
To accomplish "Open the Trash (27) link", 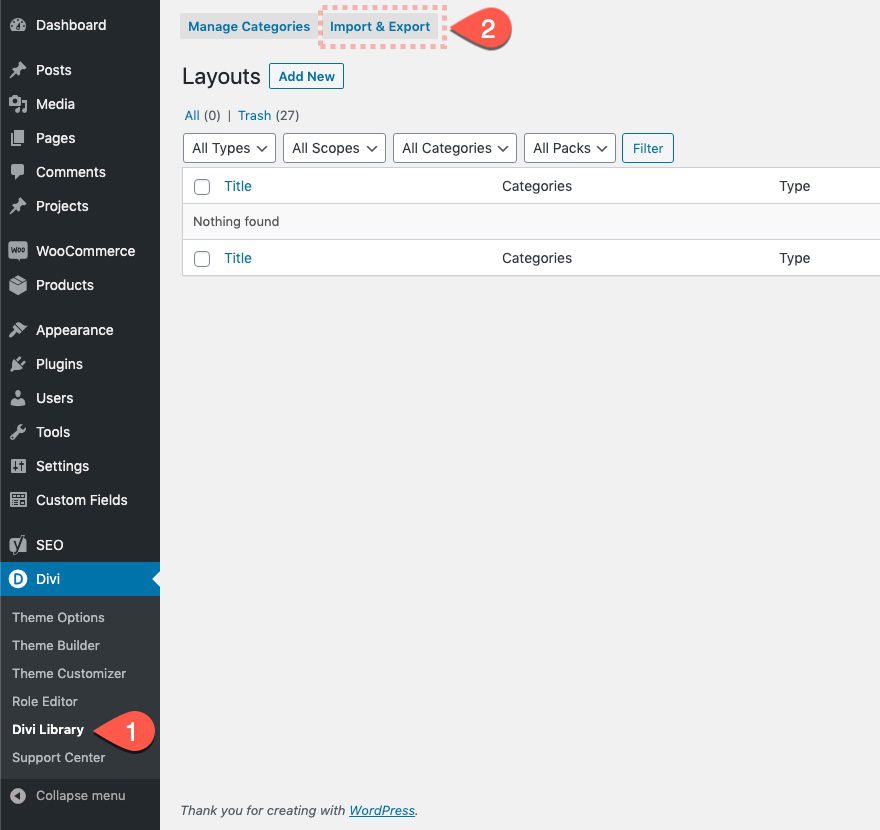I will pyautogui.click(x=254, y=115).
